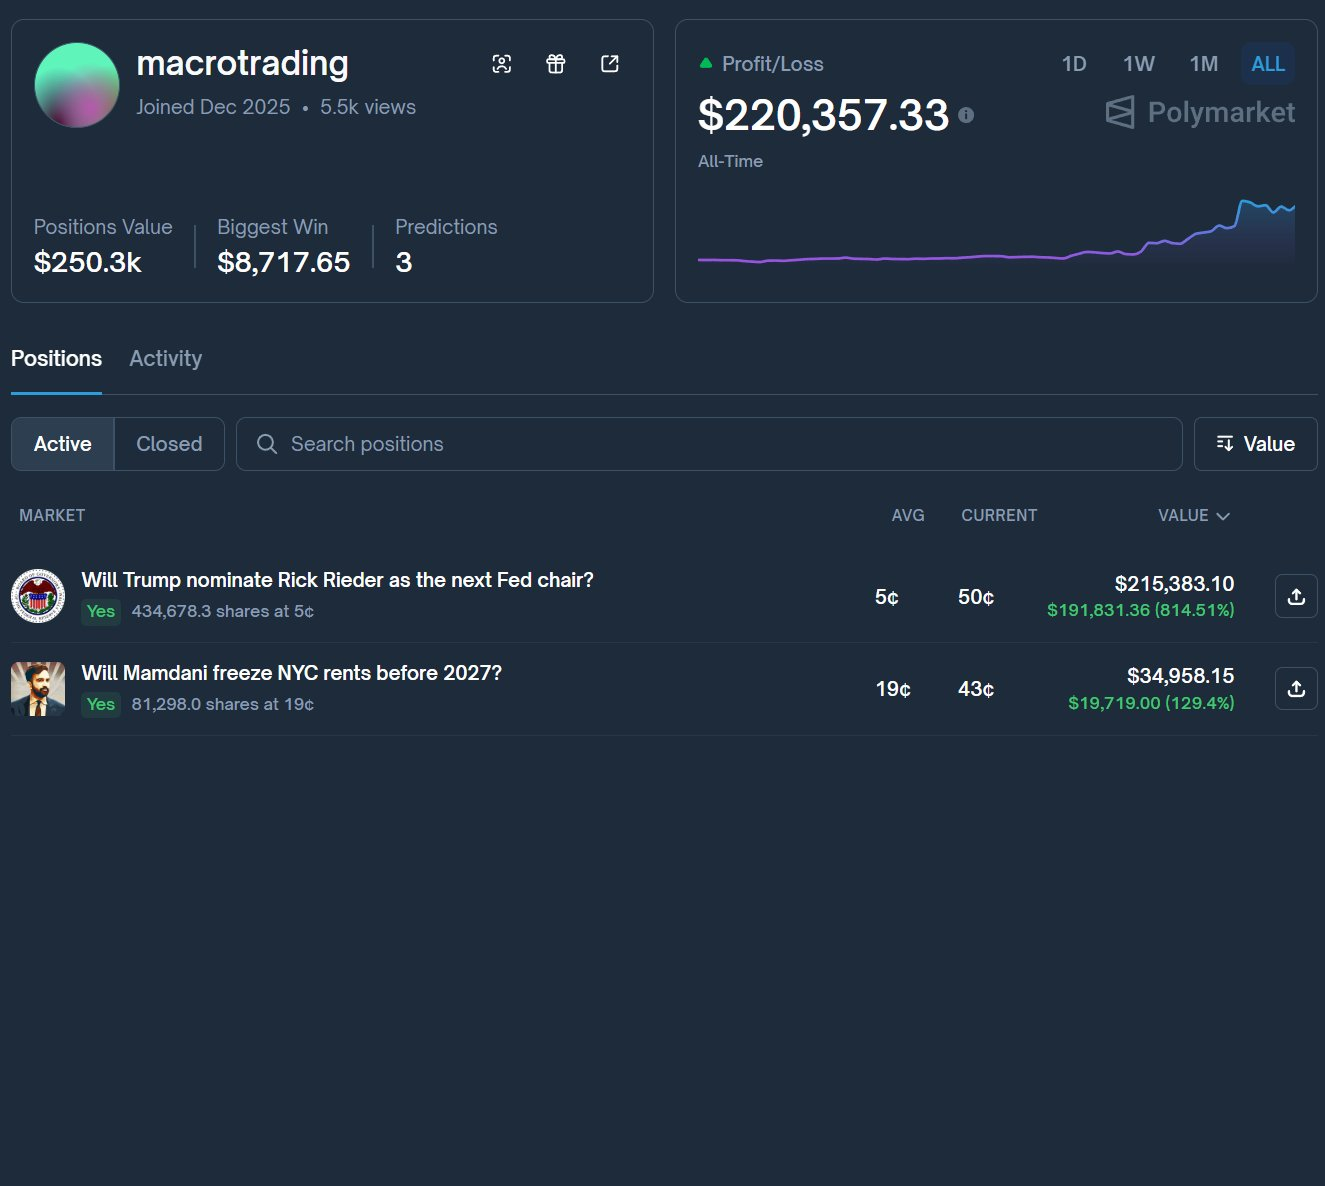Click the info icon beside profit amount
This screenshot has width=1325, height=1186.
click(966, 115)
